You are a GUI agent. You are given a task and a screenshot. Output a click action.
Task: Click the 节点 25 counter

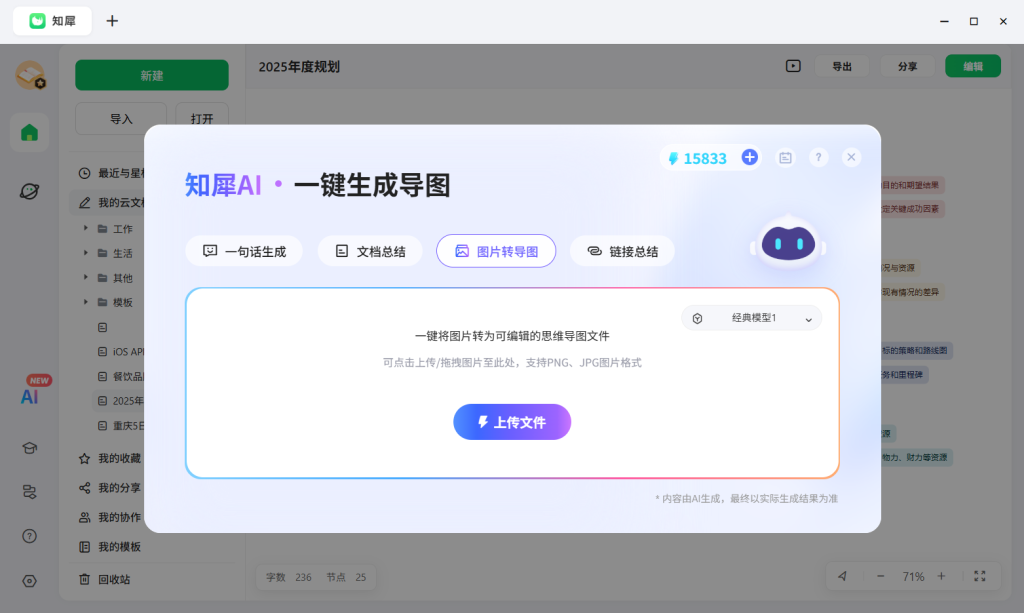pos(346,577)
